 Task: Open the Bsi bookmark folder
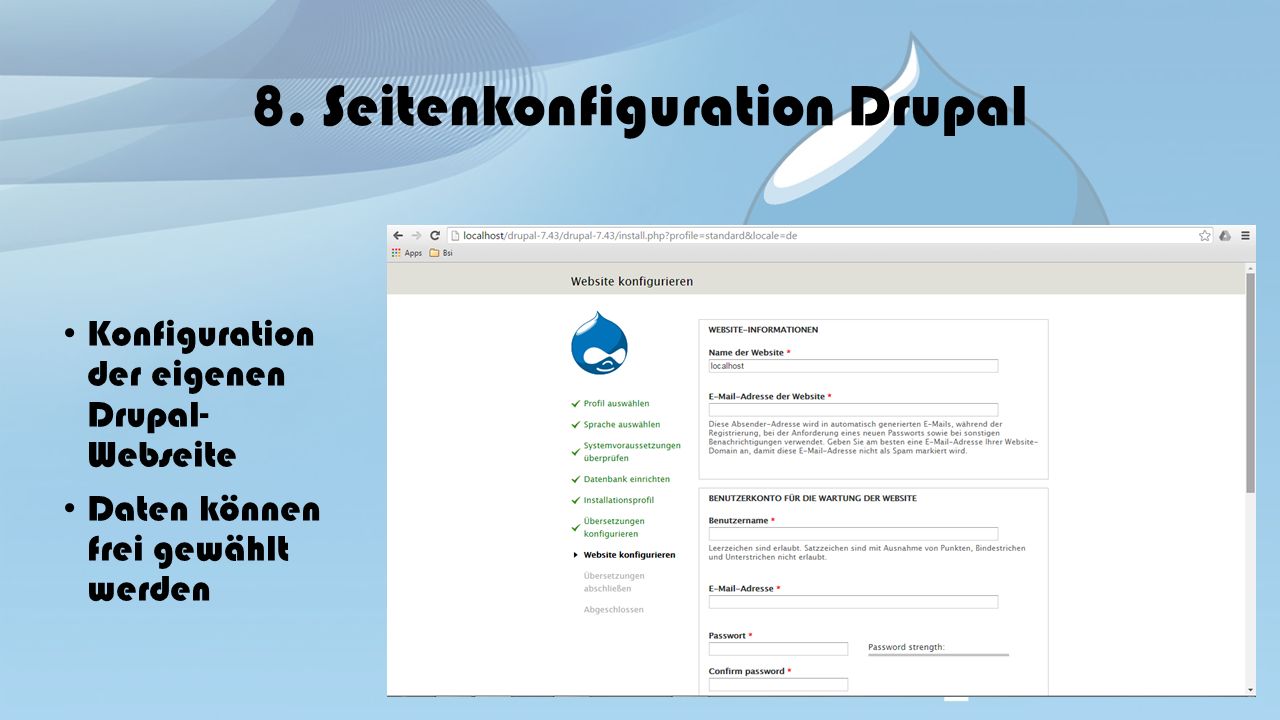pos(441,253)
